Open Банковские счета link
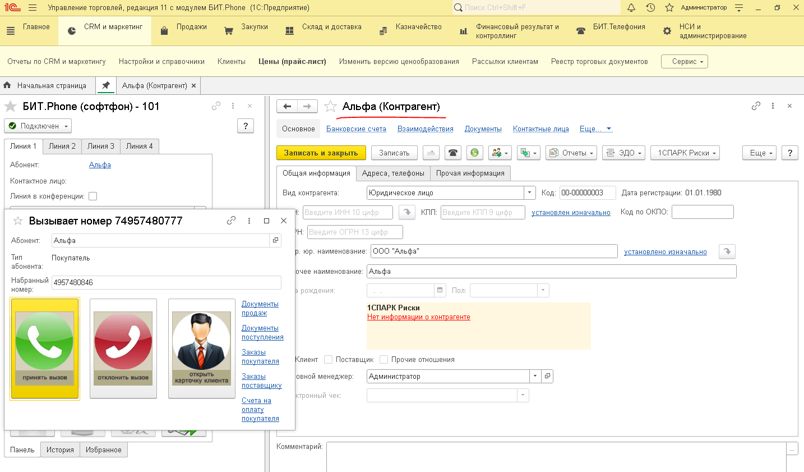The width and height of the screenshot is (804, 472). (356, 129)
